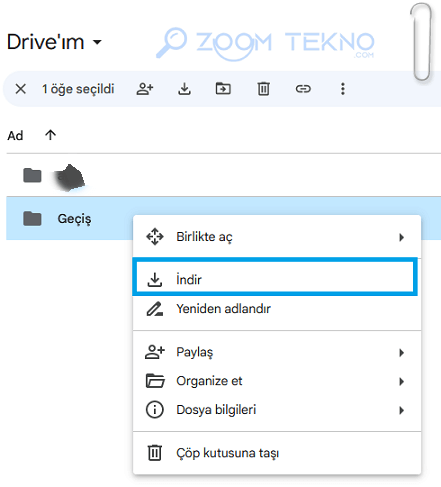Viewport: 441px width, 487px height.
Task: Open the three-dot more actions menu
Action: pyautogui.click(x=343, y=89)
